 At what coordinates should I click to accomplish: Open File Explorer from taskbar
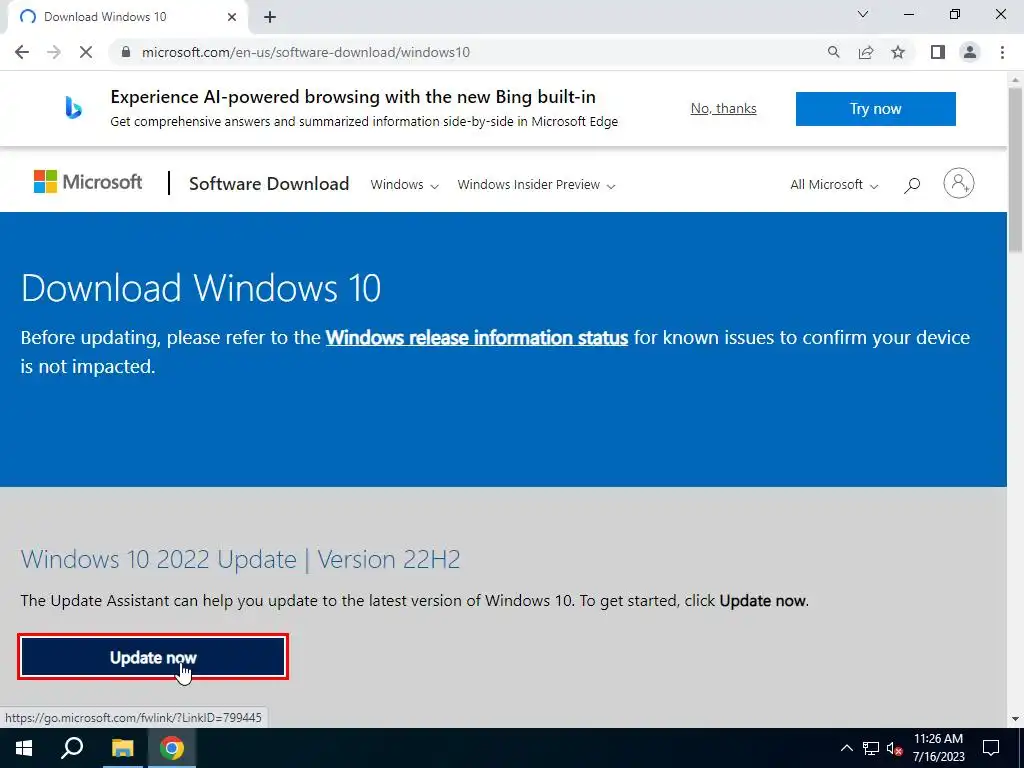pyautogui.click(x=122, y=748)
